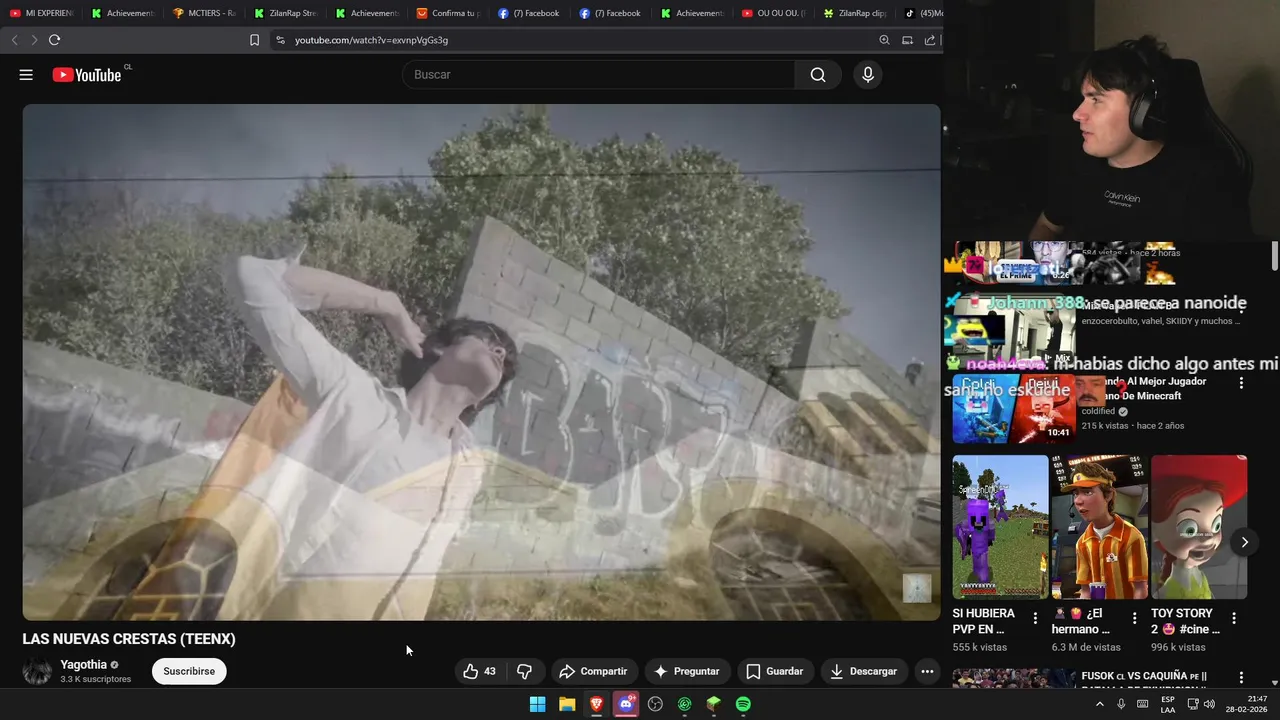Viewport: 1280px width, 720px height.
Task: Open the LAS NUEVAS CRESTAS (TEENX) title
Action: tap(129, 639)
